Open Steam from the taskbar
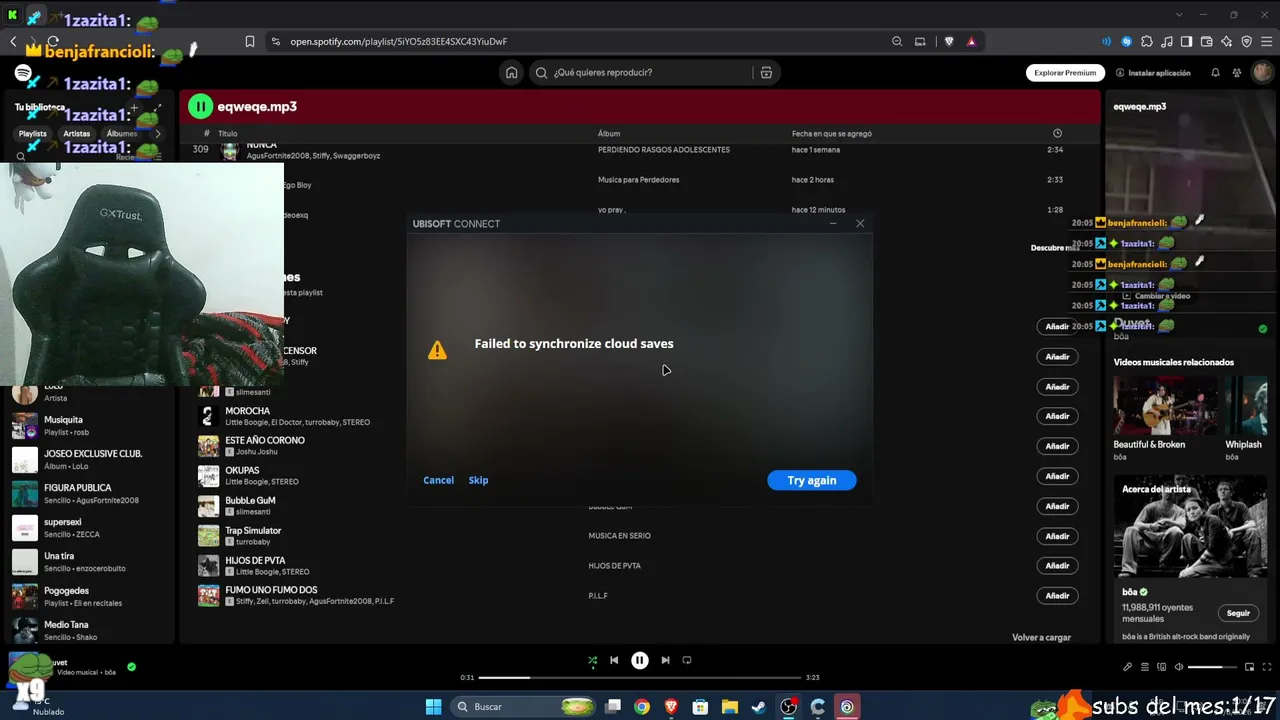1280x720 pixels. coord(759,707)
